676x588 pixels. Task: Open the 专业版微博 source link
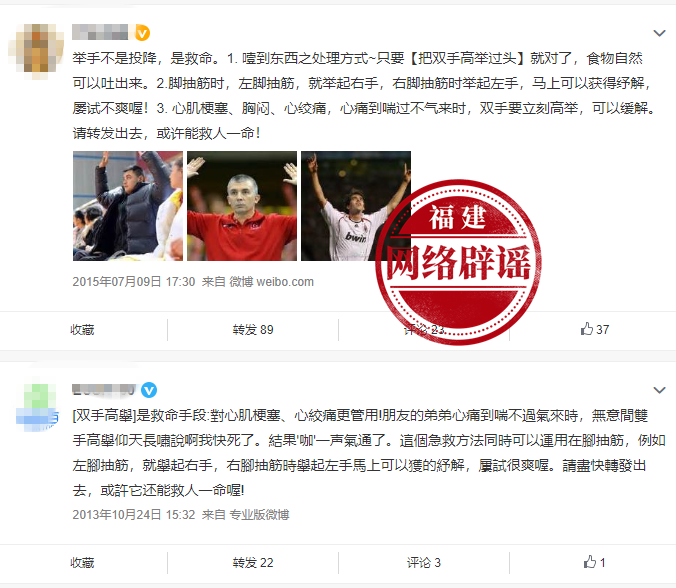(x=259, y=515)
